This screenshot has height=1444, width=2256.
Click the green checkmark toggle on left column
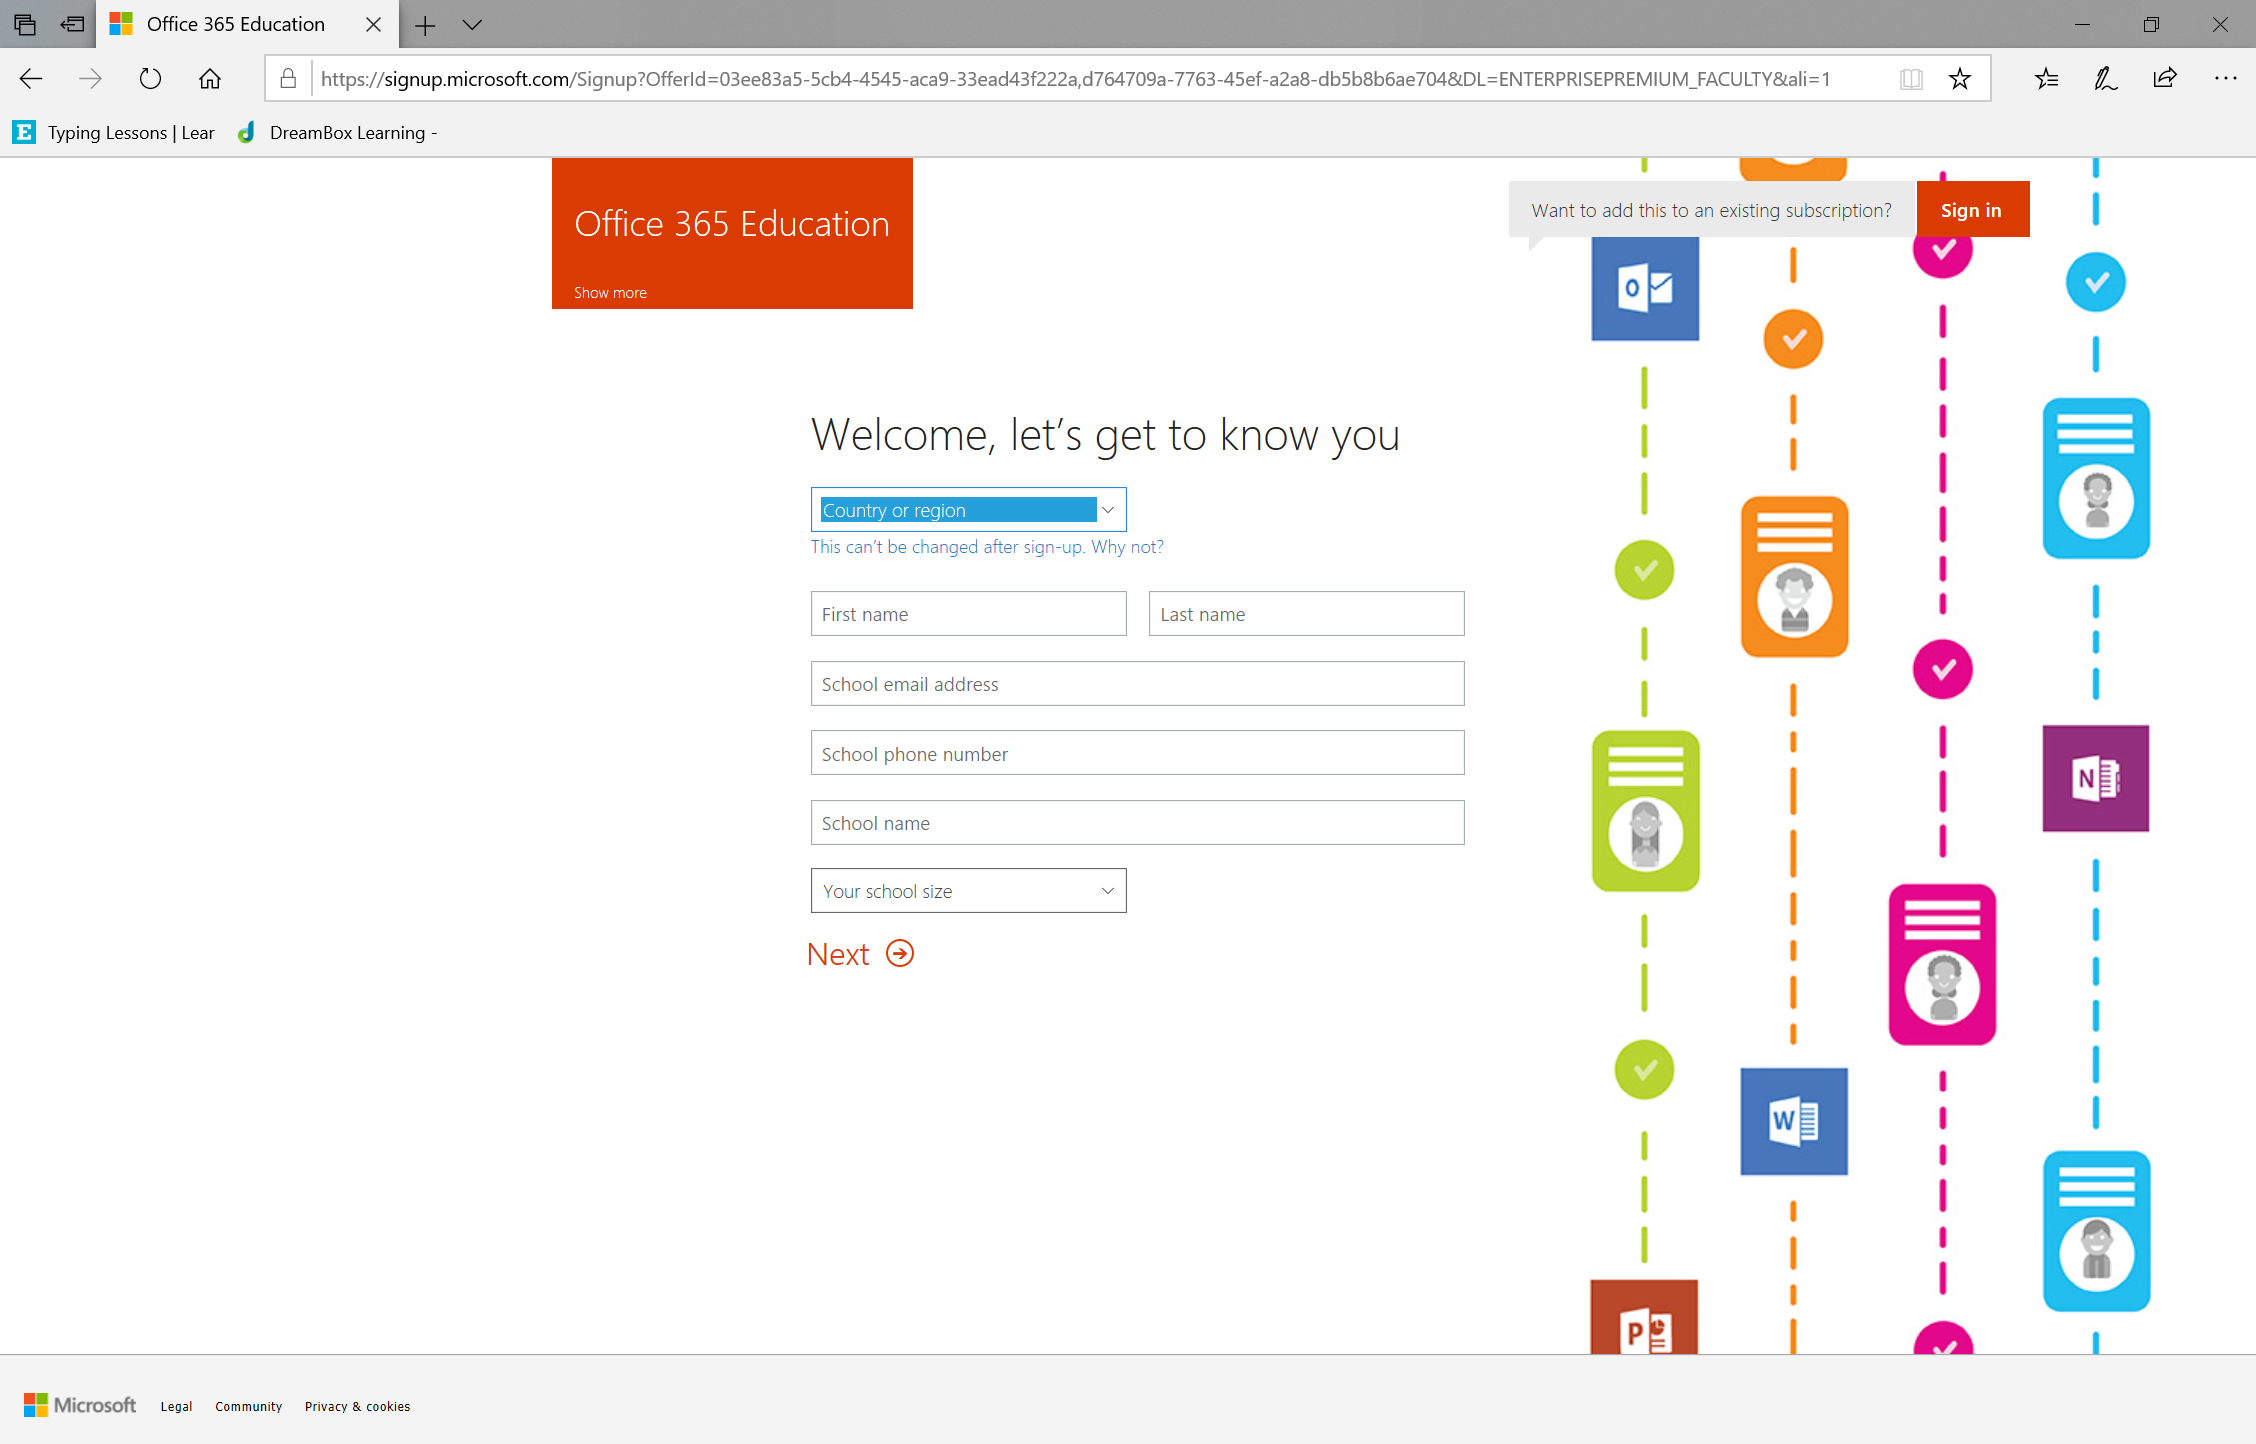click(x=1646, y=569)
